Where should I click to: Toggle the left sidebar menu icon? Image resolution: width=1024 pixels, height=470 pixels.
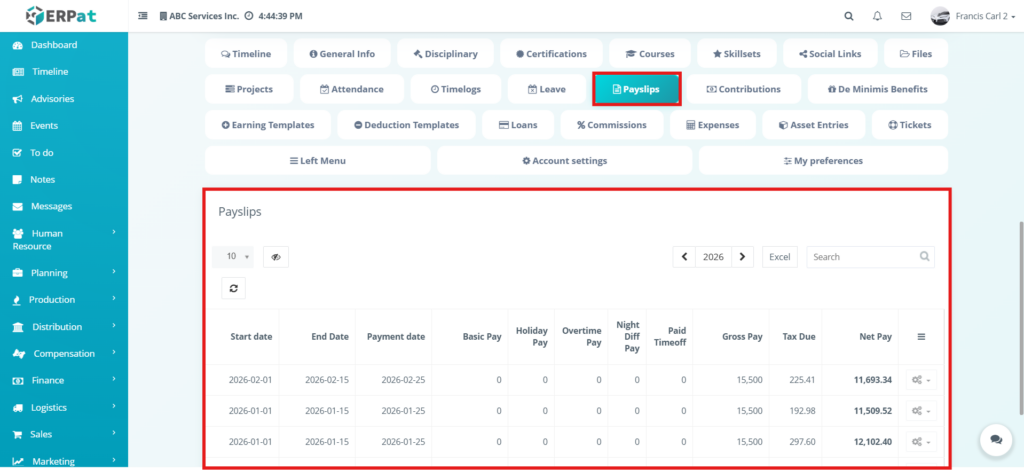[143, 16]
